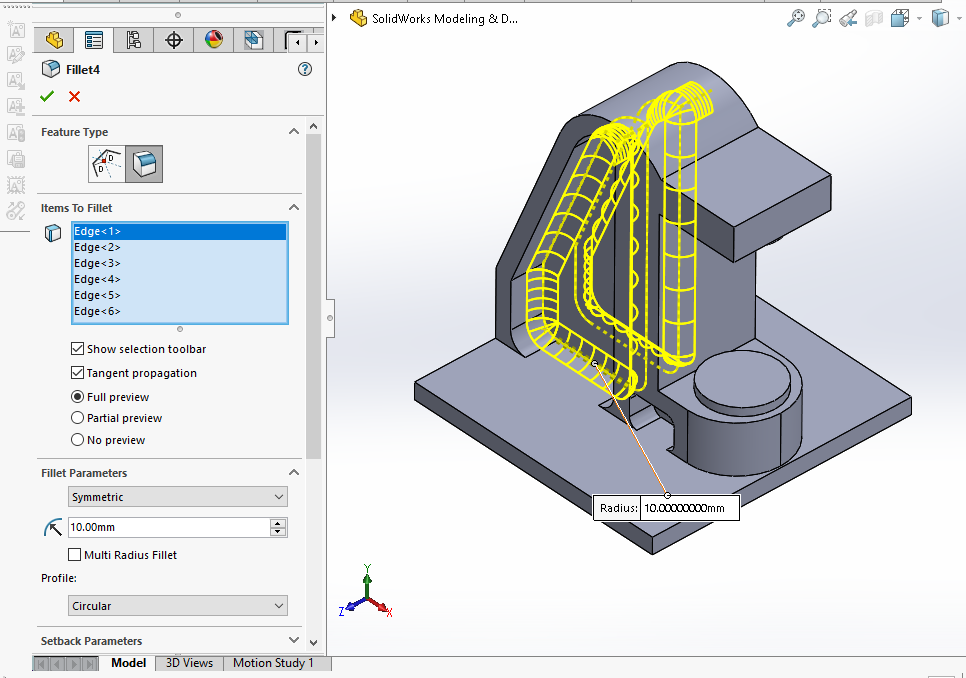Open the DimXpertManager crosshair tab
The image size is (966, 678).
[174, 40]
